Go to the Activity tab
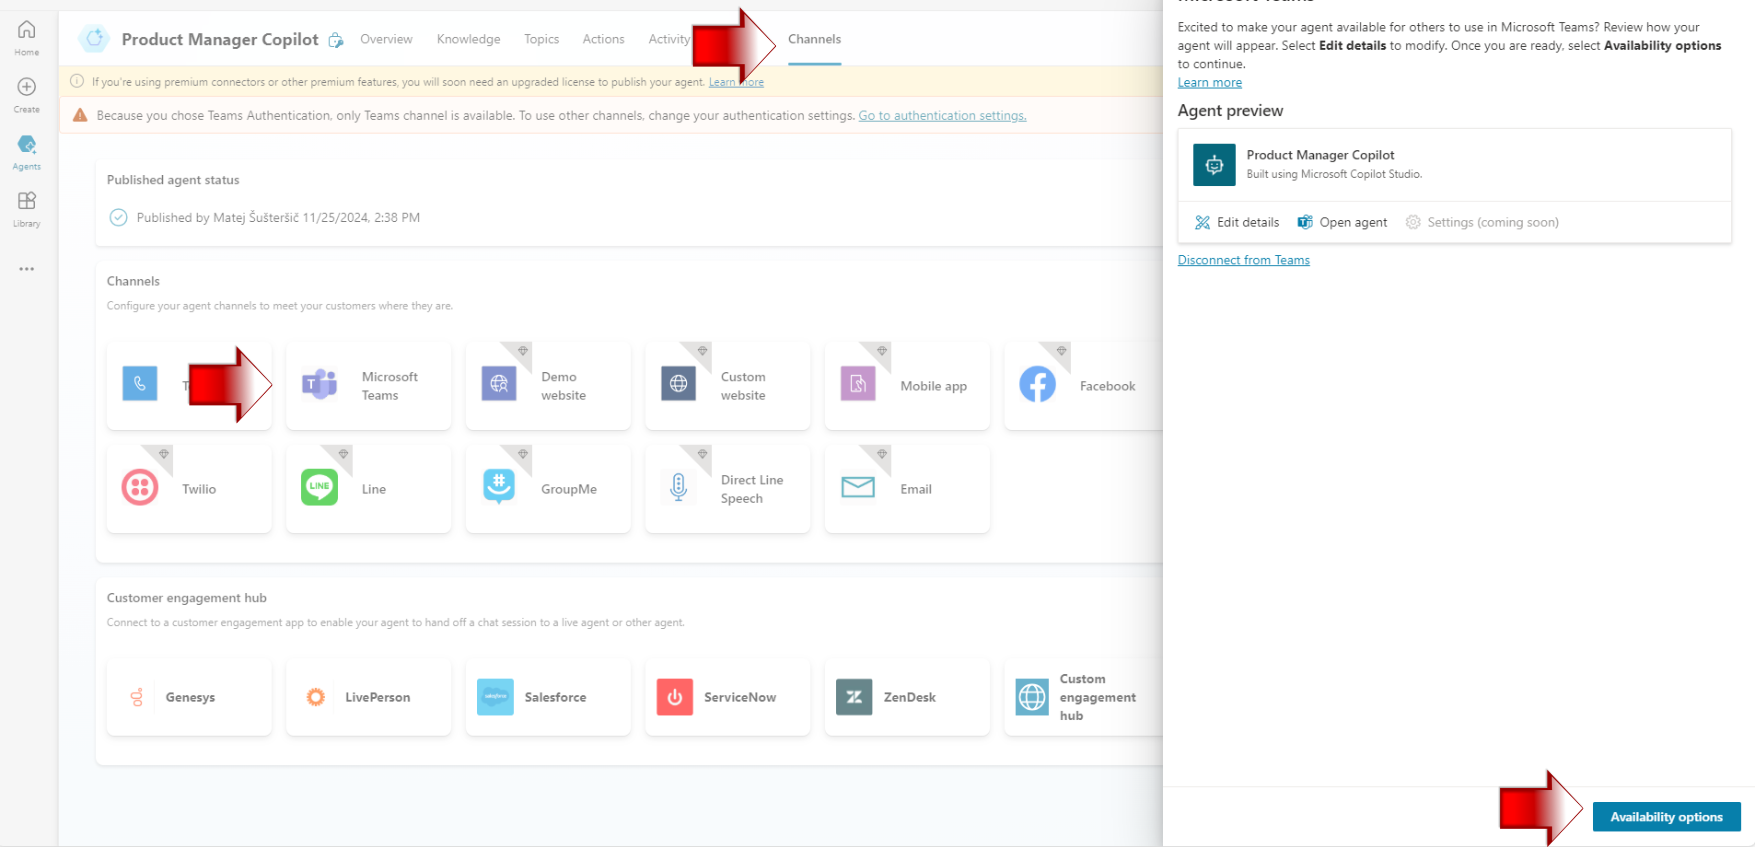1755x847 pixels. pyautogui.click(x=669, y=39)
